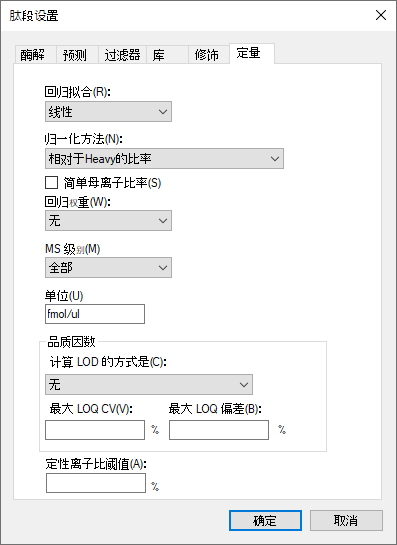Image resolution: width=397 pixels, height=545 pixels.
Task: Confirm with the 确定 button
Action: click(265, 520)
